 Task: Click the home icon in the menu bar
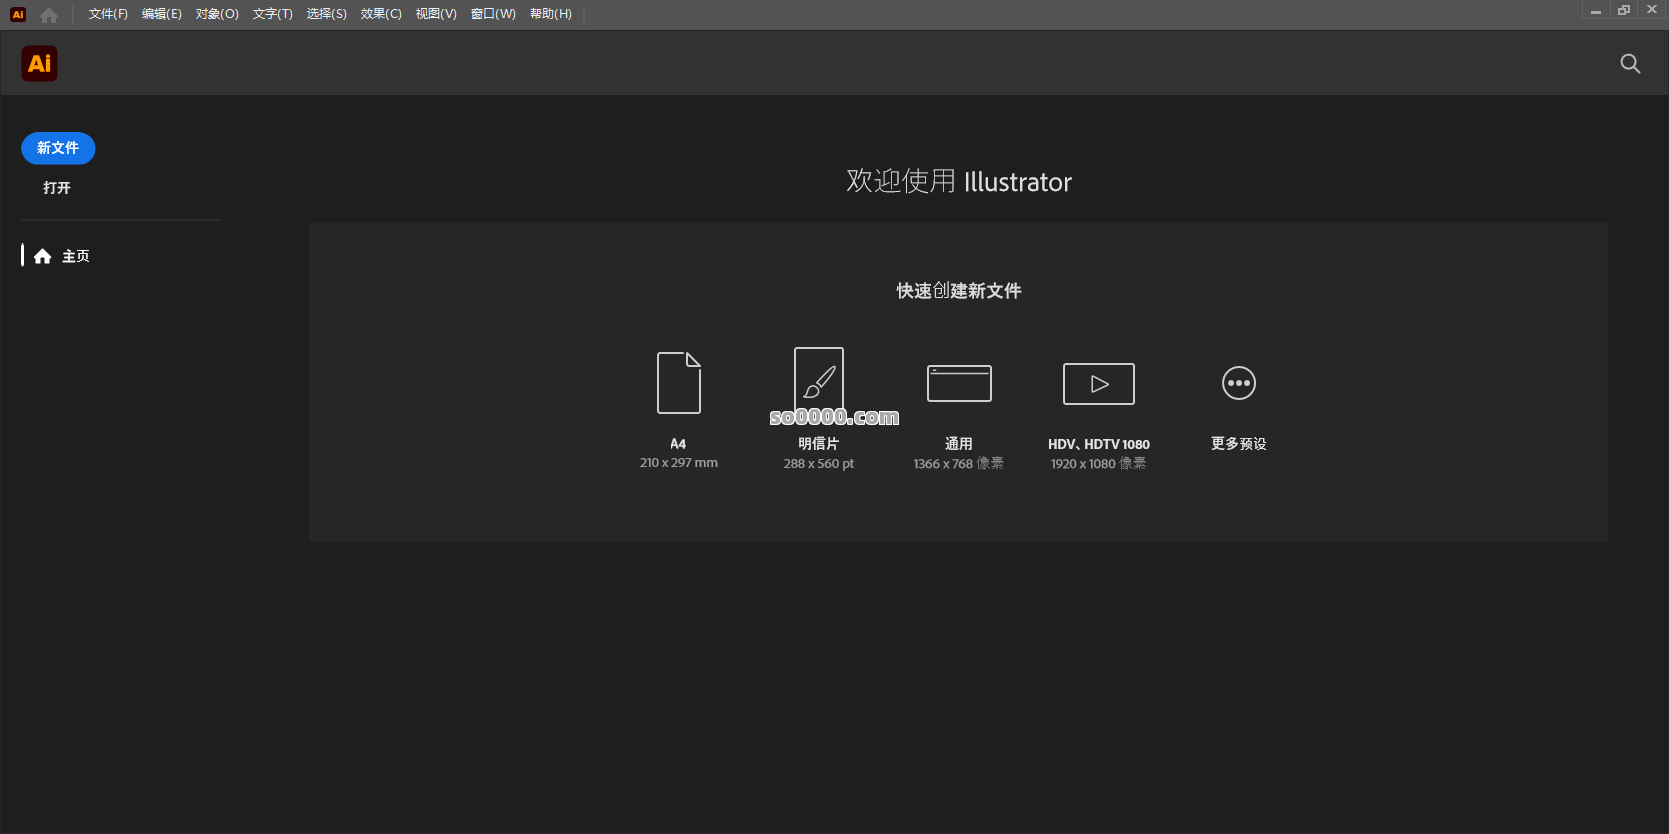click(49, 15)
